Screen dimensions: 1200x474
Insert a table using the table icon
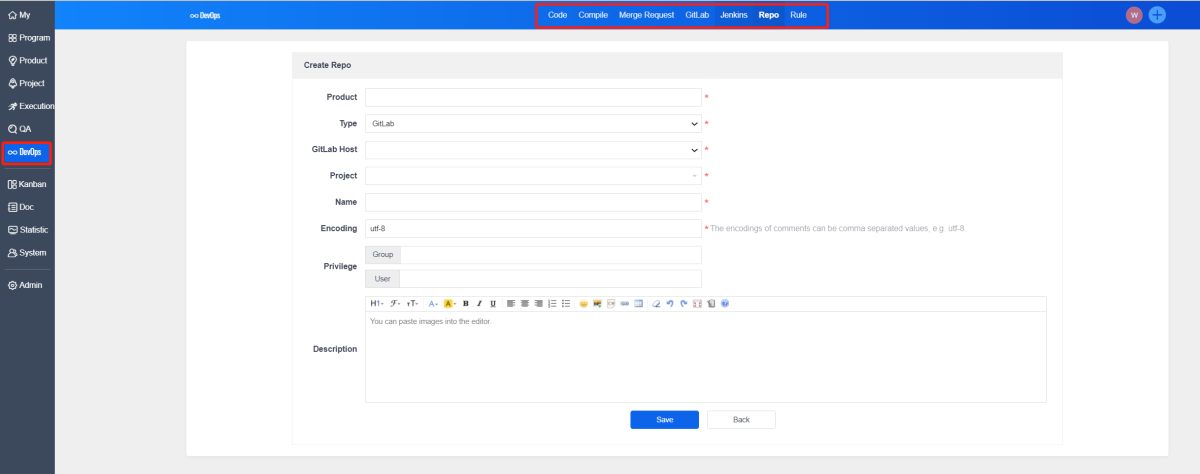coord(638,303)
